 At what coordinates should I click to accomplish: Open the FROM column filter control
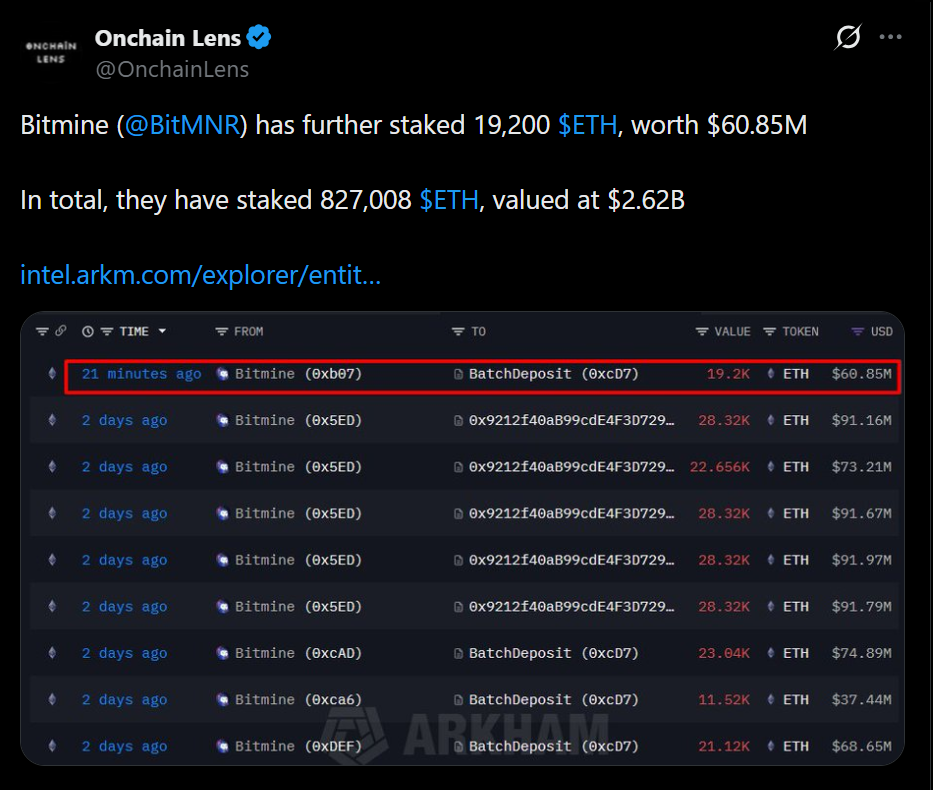pos(222,331)
